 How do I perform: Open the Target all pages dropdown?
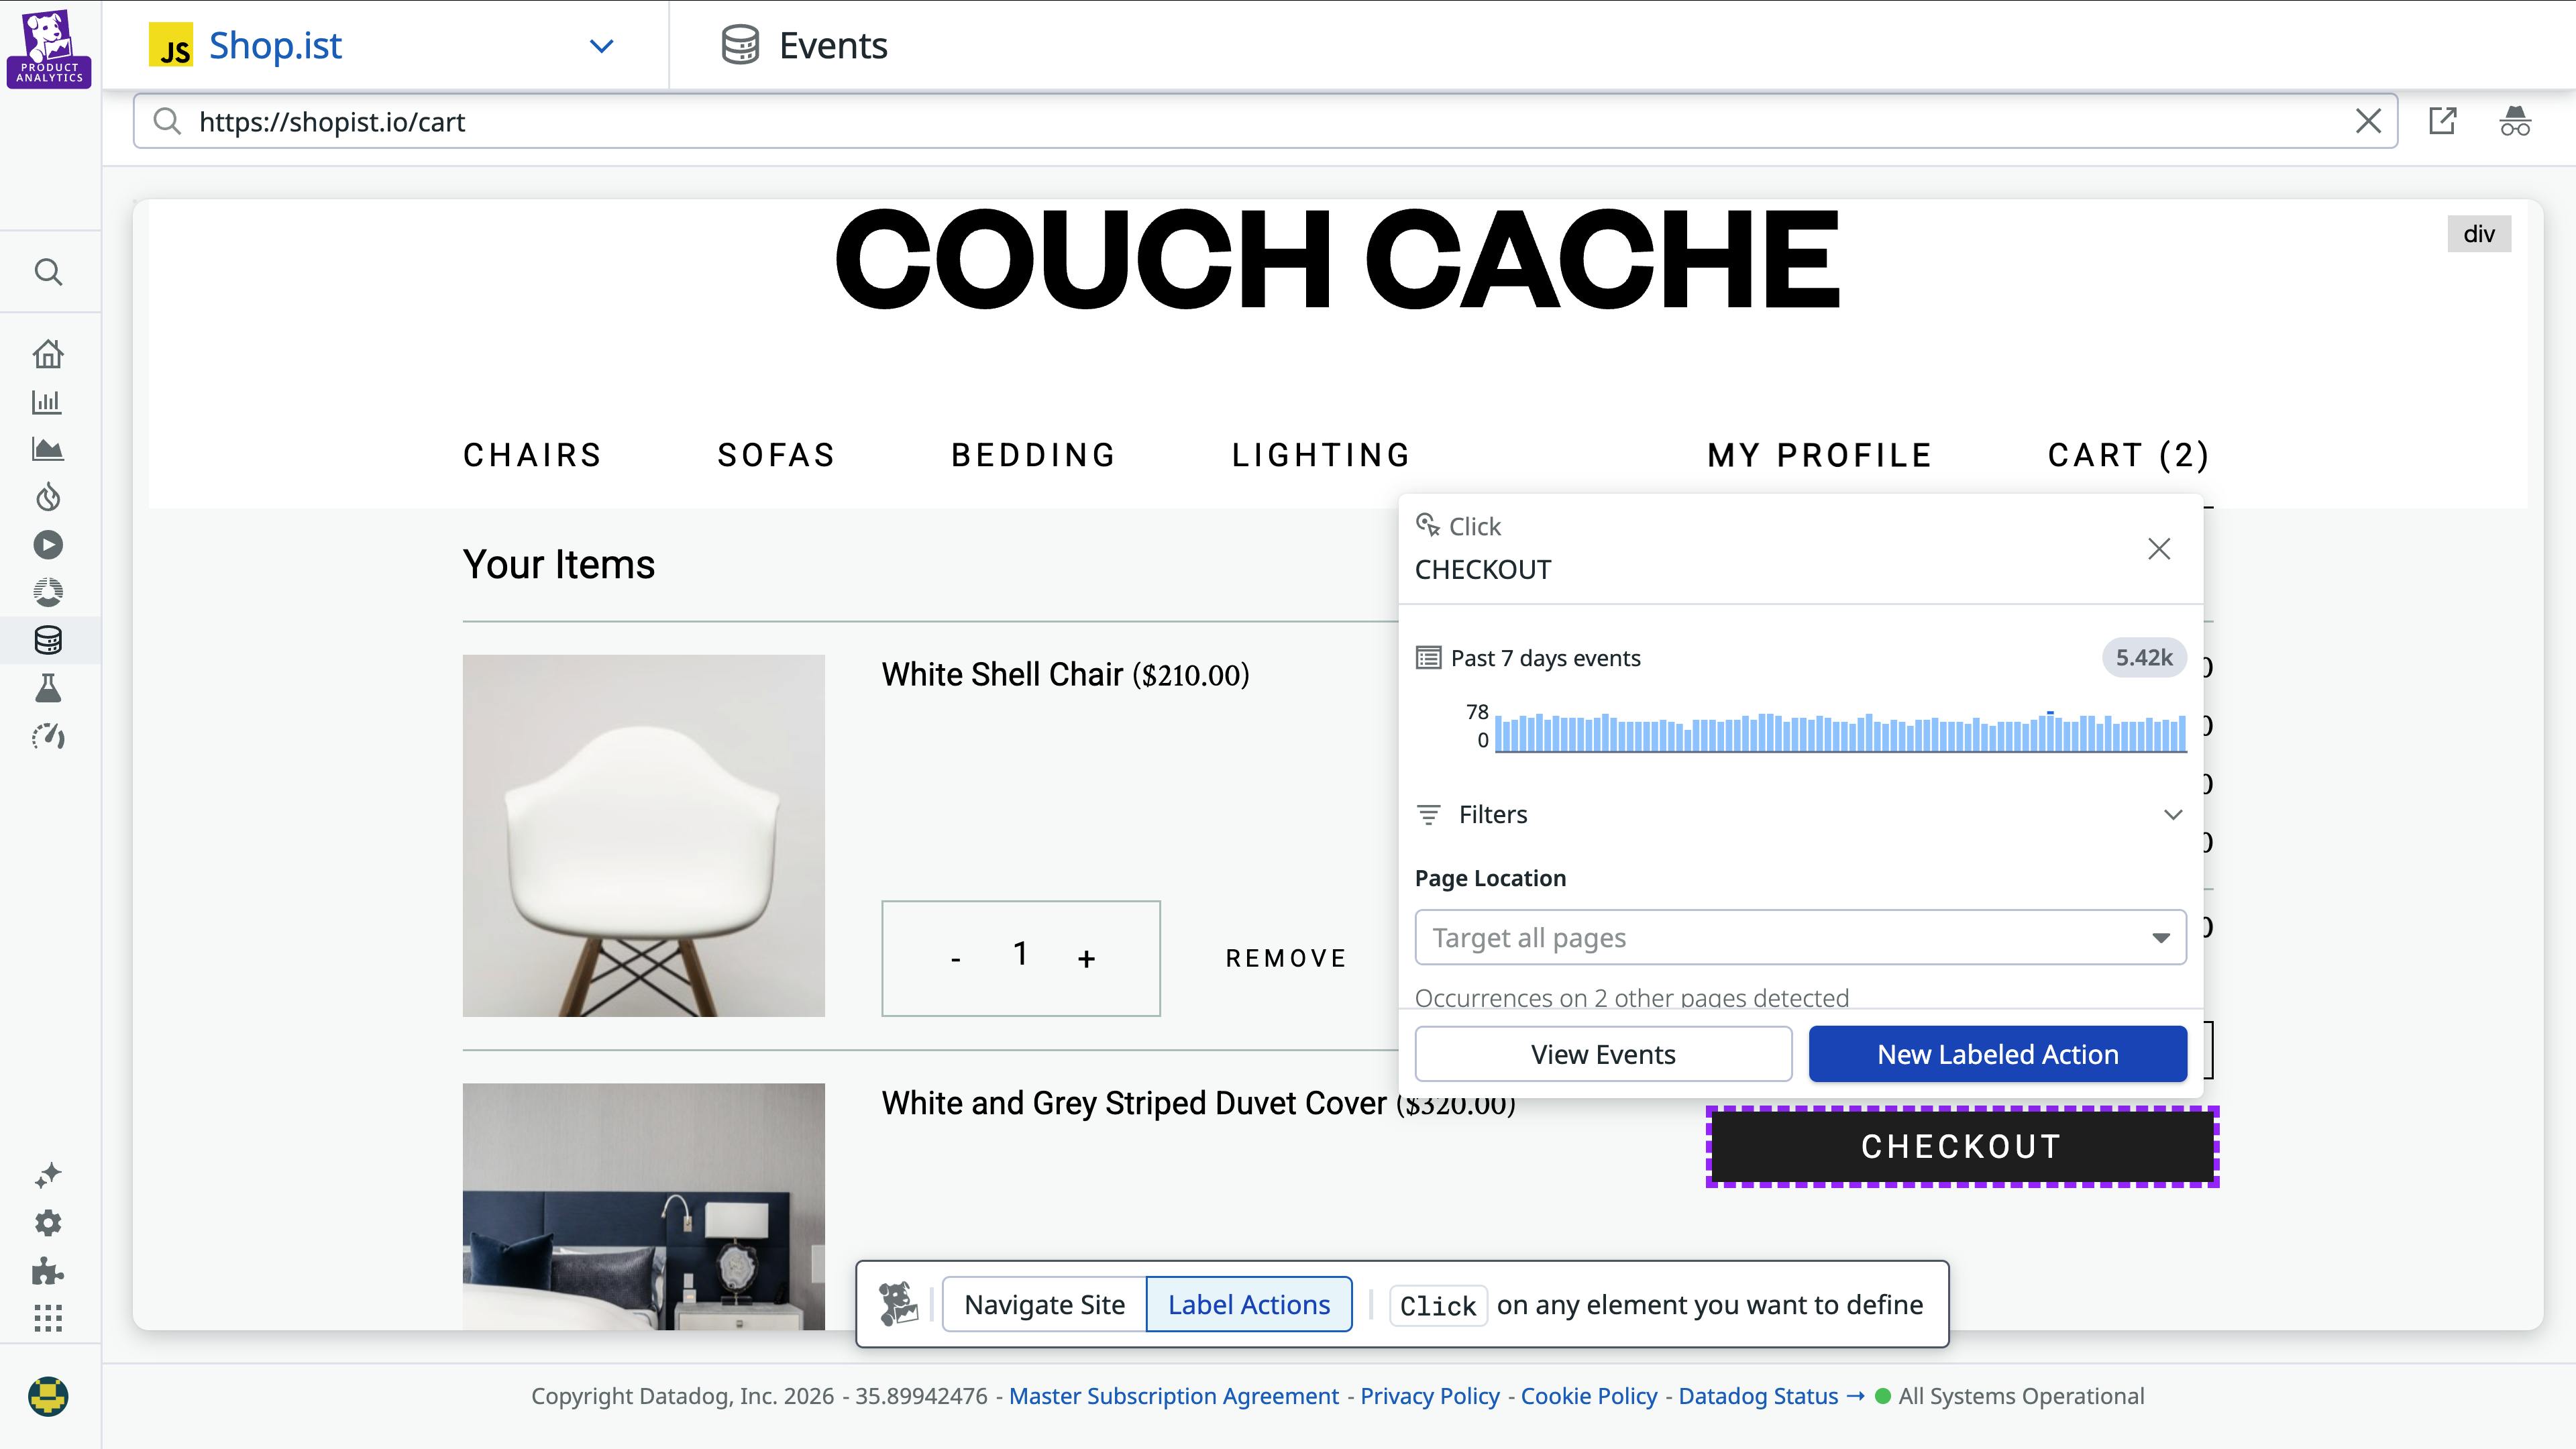pos(1799,937)
